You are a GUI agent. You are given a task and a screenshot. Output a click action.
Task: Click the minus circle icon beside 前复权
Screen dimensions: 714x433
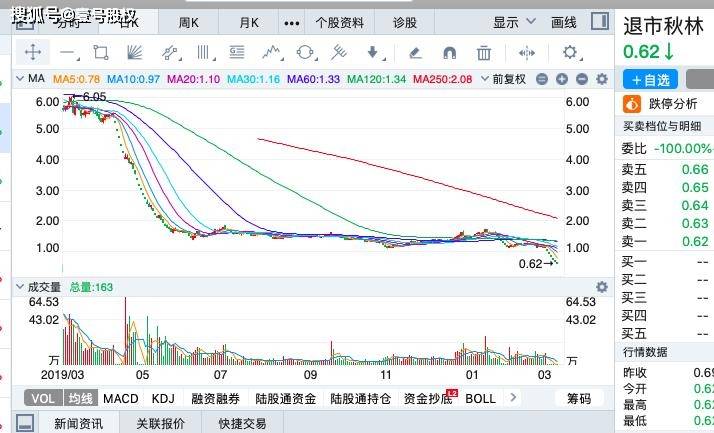point(542,79)
